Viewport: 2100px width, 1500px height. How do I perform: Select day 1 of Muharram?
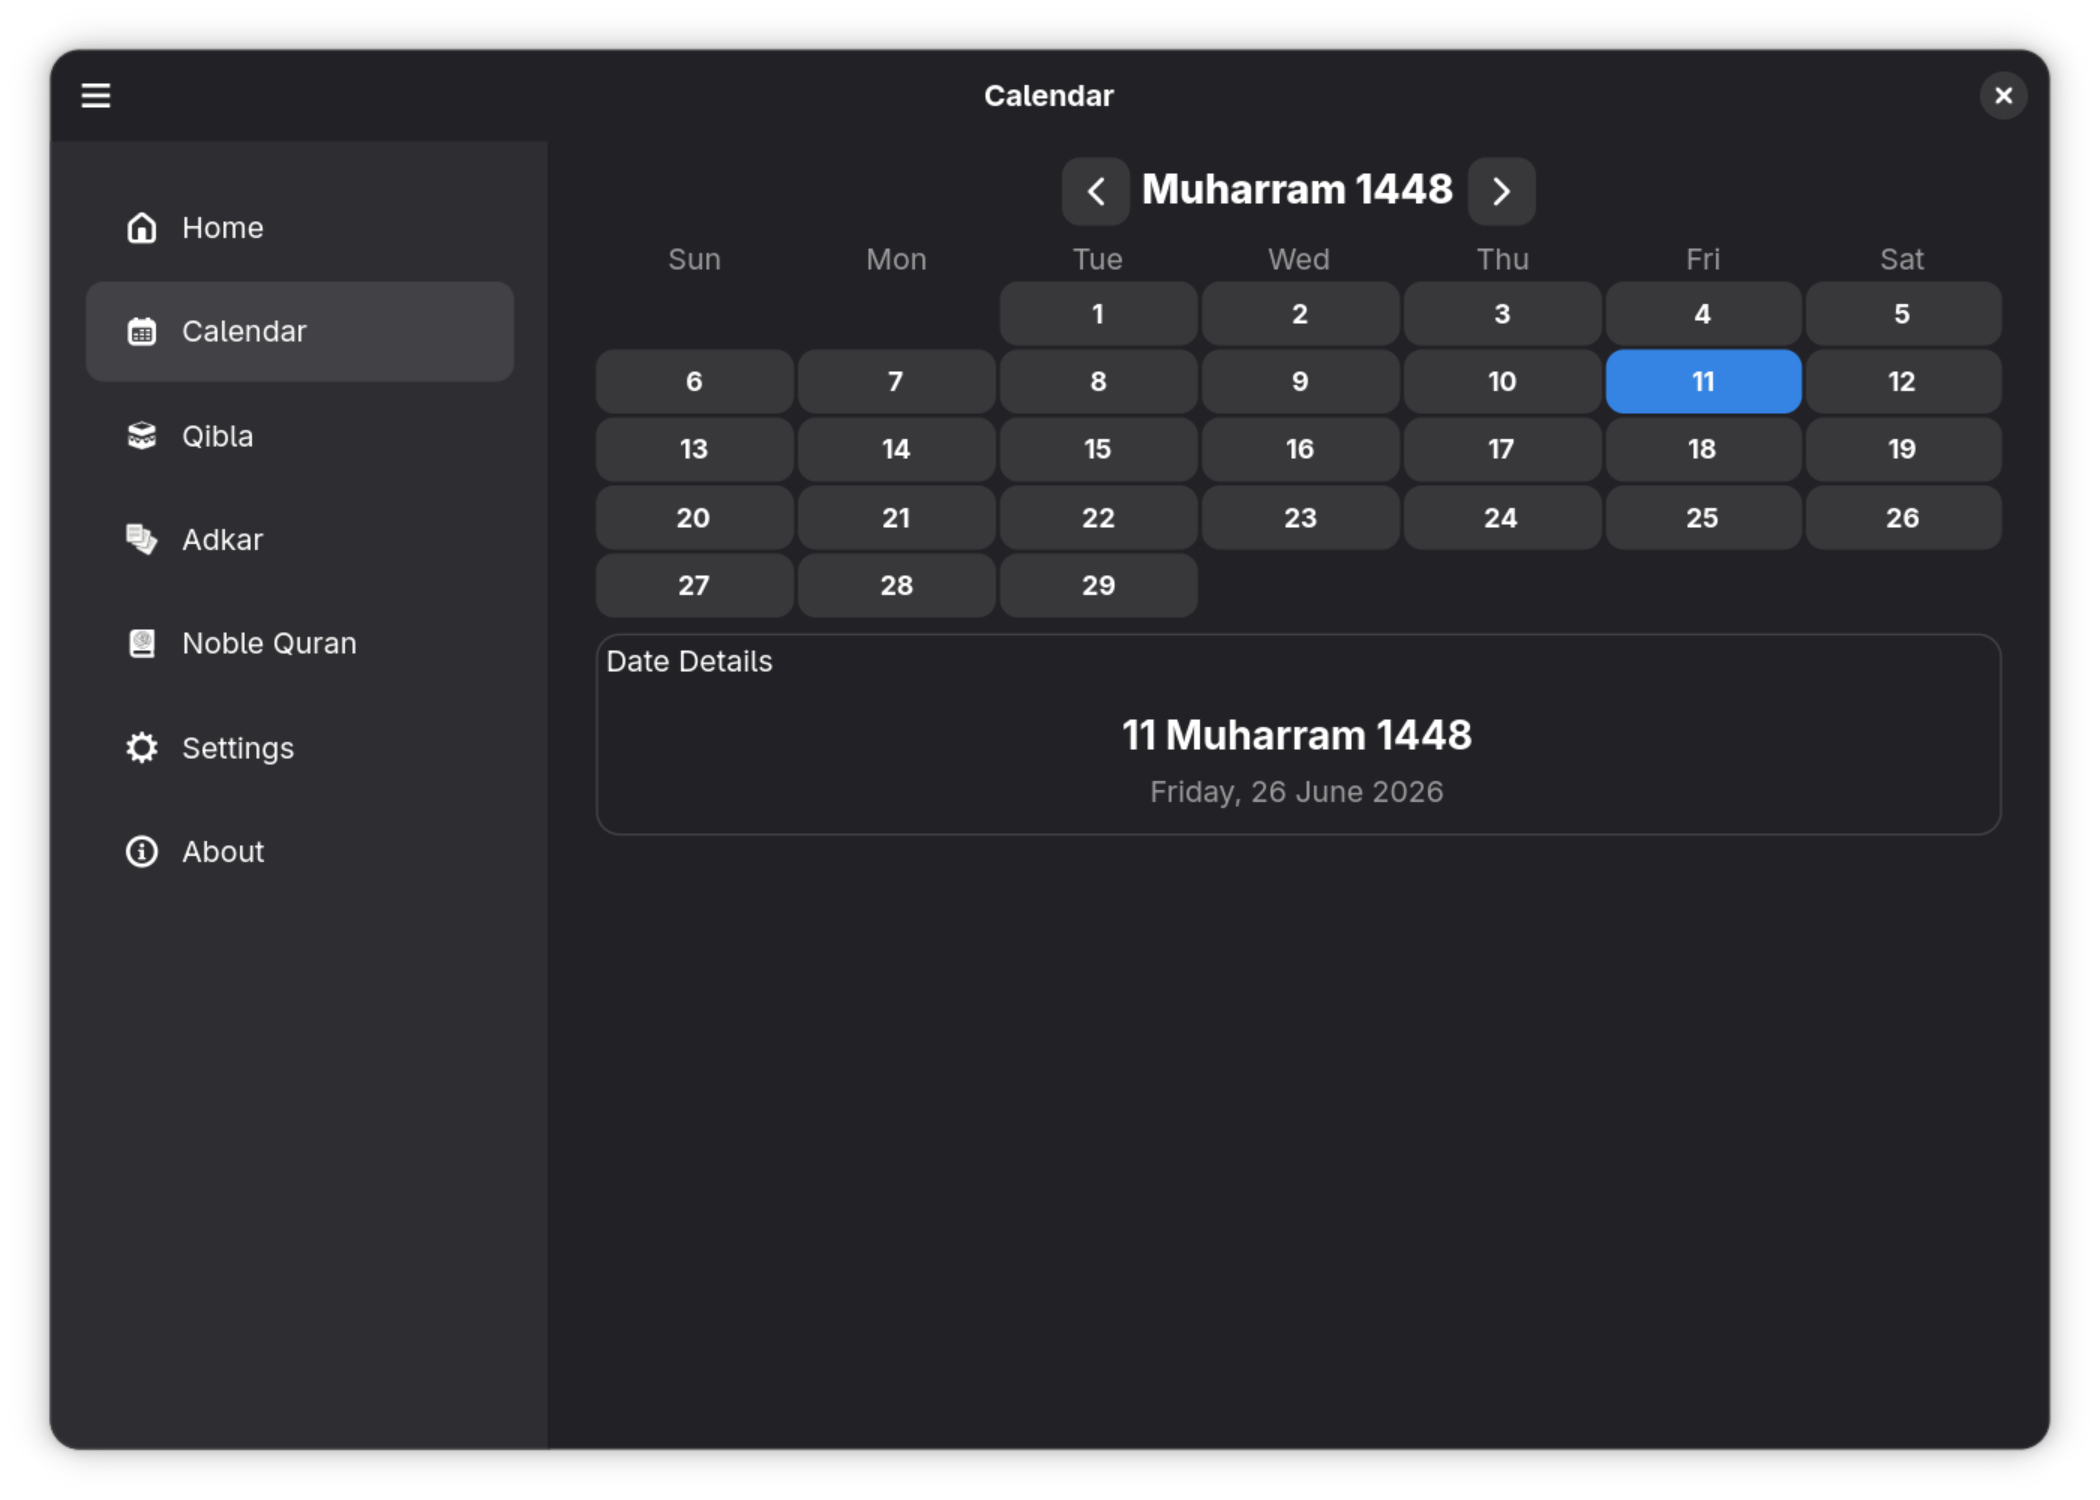pos(1098,314)
